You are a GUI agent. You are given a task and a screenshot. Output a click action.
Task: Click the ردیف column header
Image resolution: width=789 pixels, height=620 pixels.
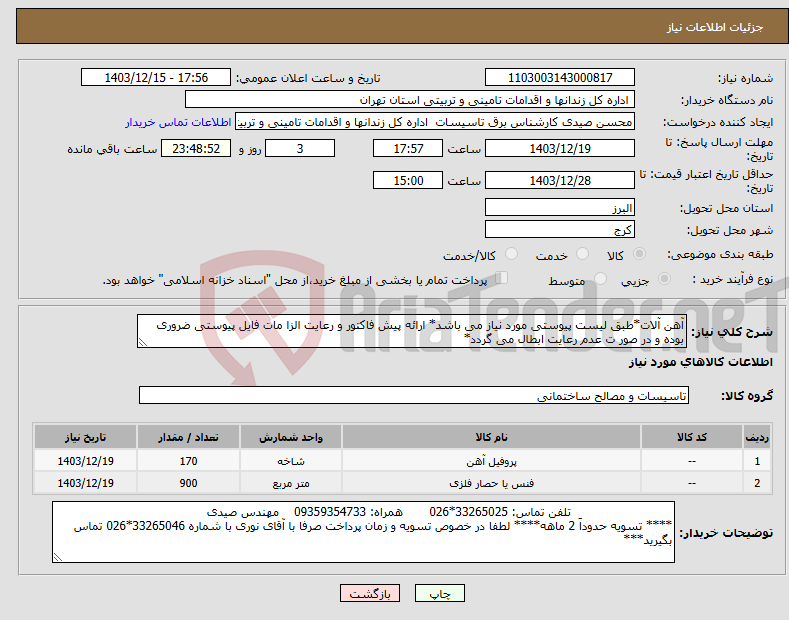(757, 437)
